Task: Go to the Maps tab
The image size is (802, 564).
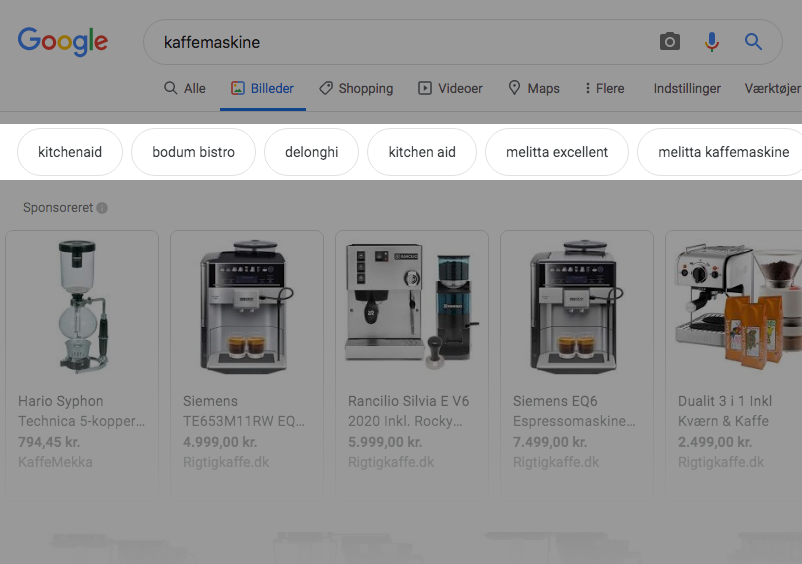Action: pyautogui.click(x=534, y=88)
